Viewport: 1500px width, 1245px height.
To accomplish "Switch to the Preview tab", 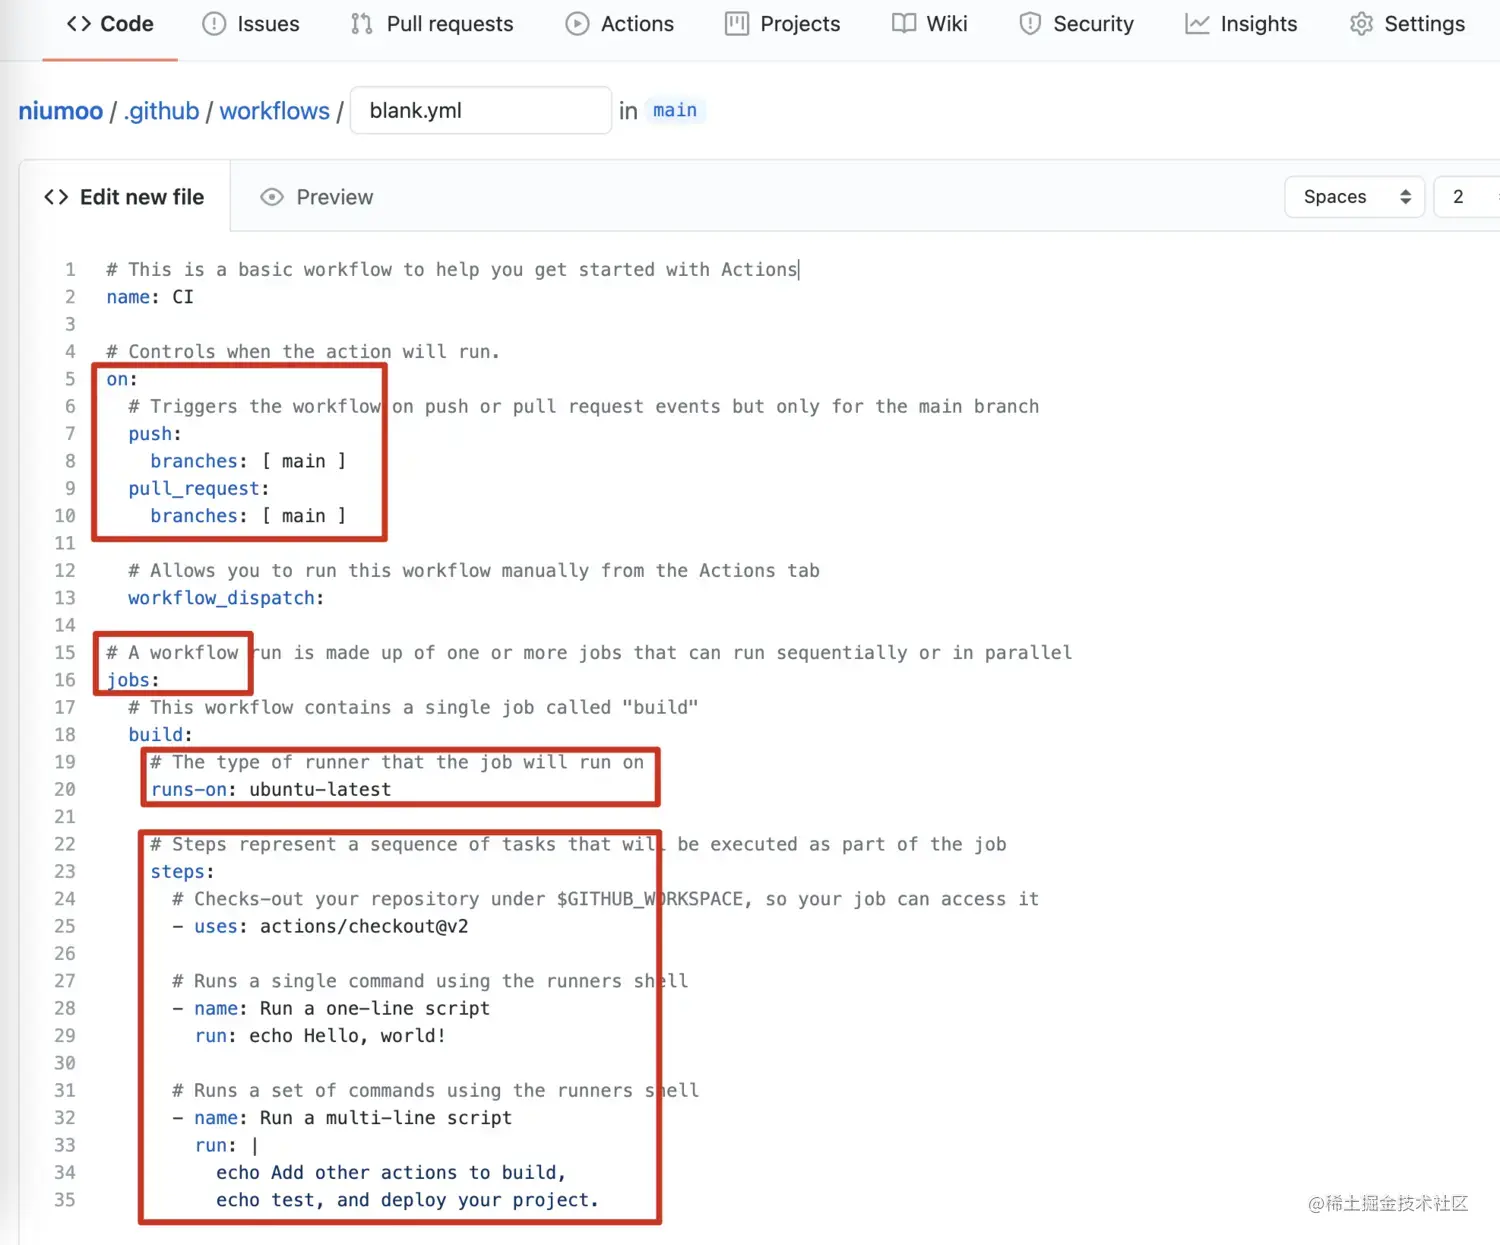I will click(x=316, y=197).
